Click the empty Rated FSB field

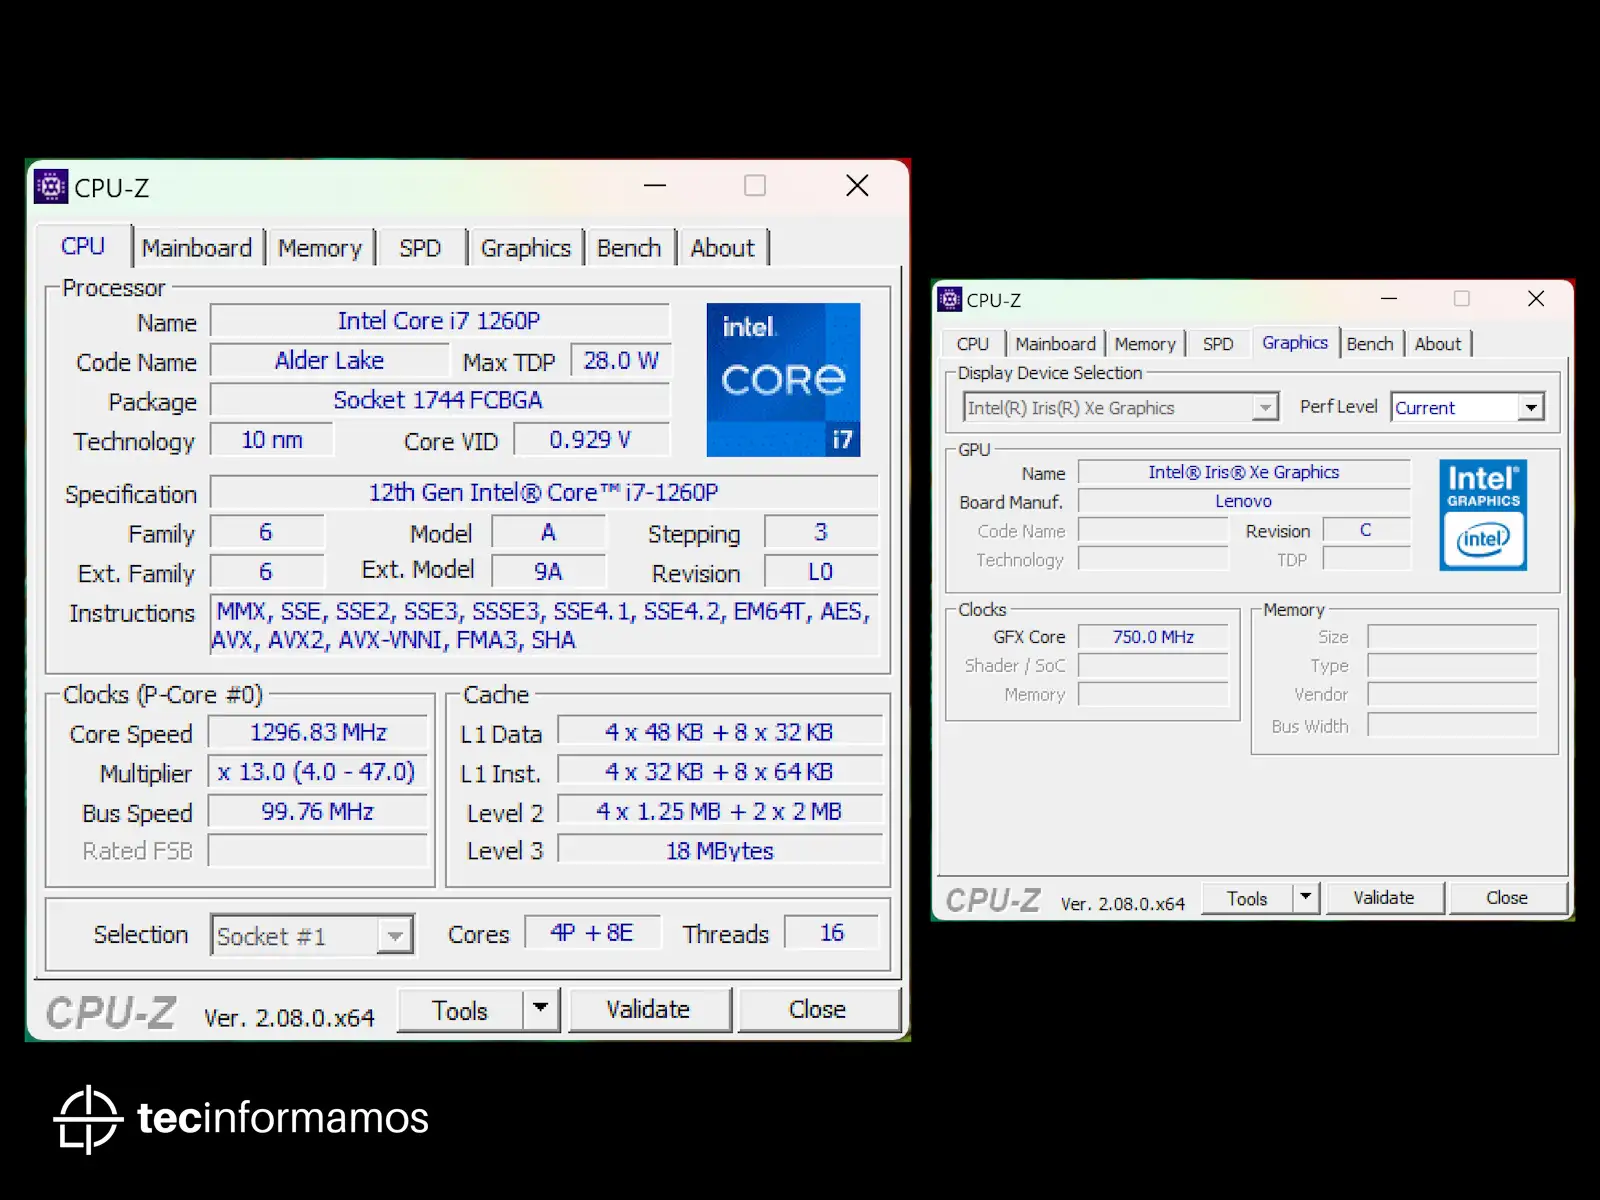tap(318, 851)
